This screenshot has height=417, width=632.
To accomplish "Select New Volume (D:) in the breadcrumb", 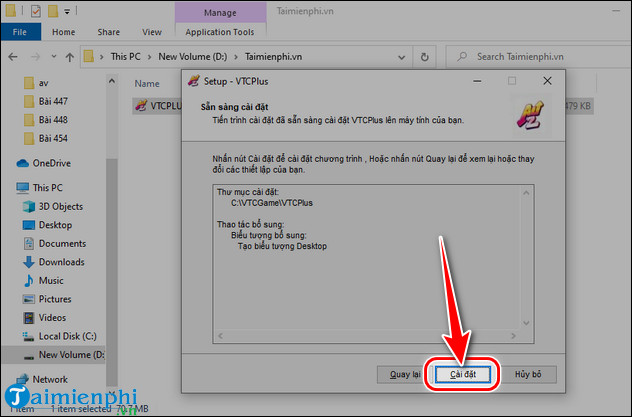I will tap(193, 57).
